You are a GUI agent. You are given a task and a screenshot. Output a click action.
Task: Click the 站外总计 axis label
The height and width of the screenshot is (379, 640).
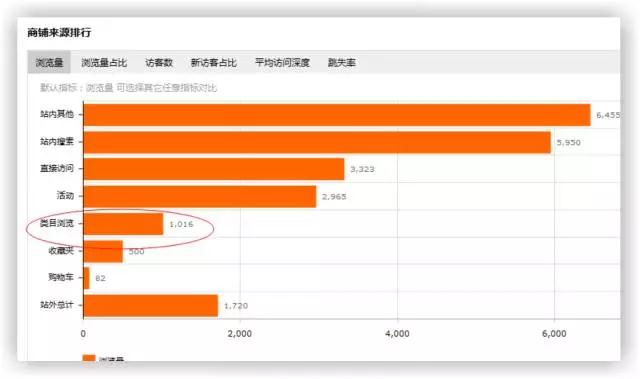point(57,305)
